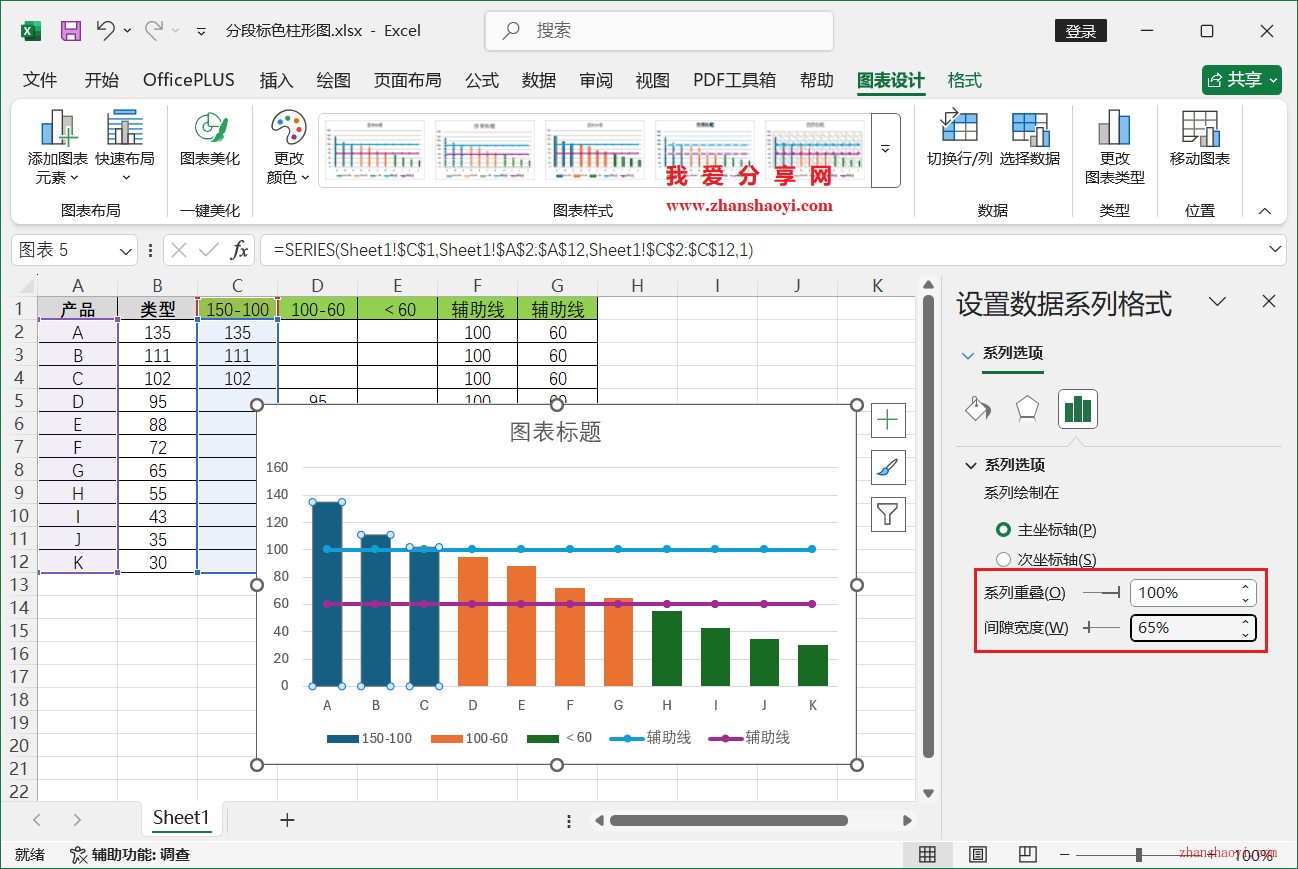Viewport: 1298px width, 869px height.
Task: Switch series to 次坐标轴 axis
Action: [1004, 559]
